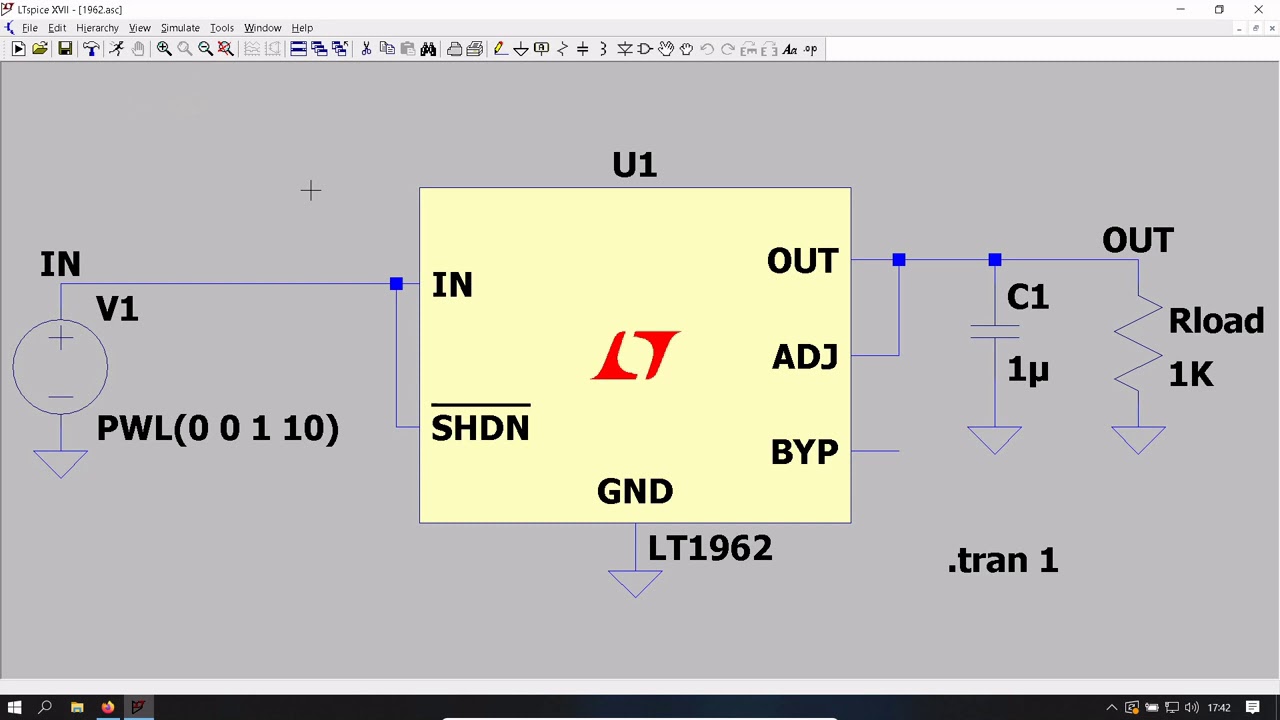Click the Open file folder icon

[x=40, y=49]
